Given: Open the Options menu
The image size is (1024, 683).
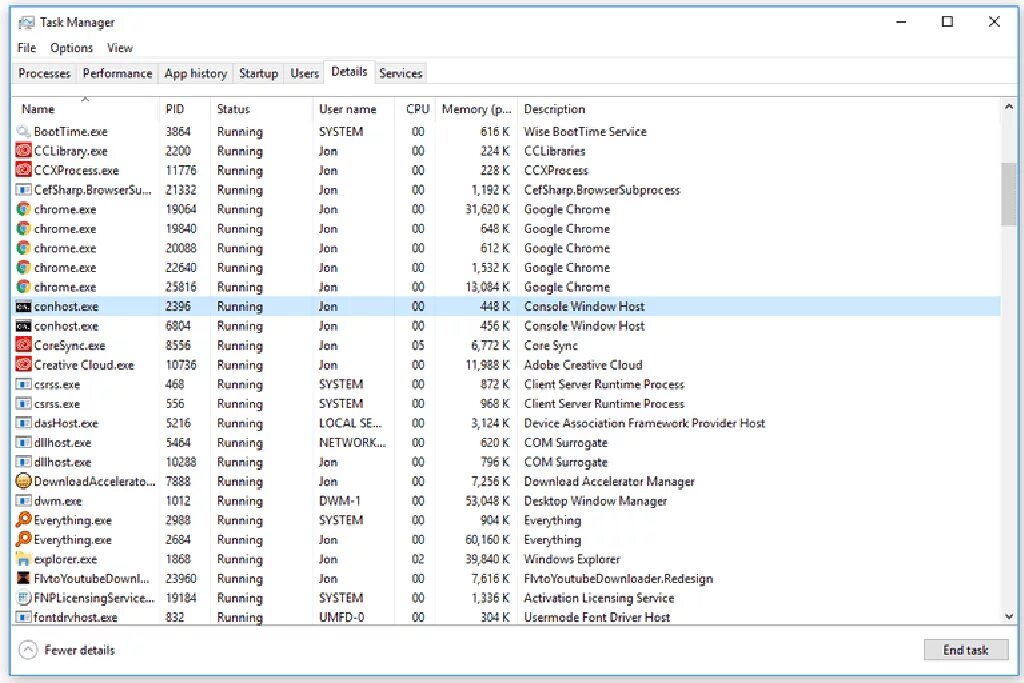Looking at the screenshot, I should coord(71,48).
